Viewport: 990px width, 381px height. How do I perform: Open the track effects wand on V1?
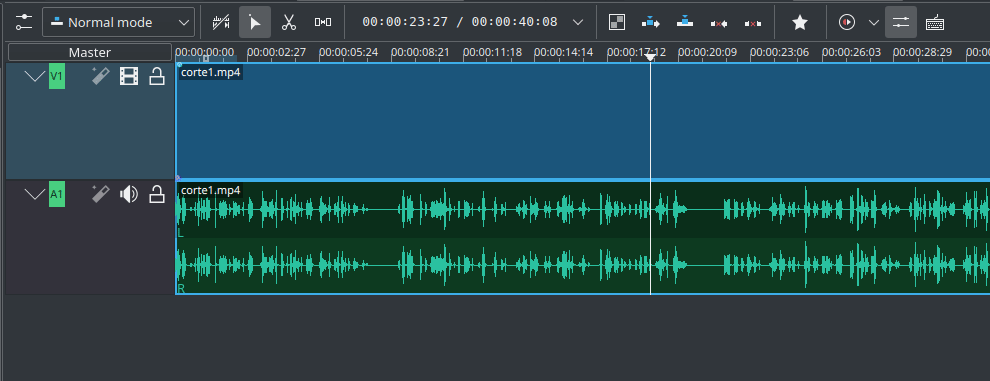[100, 77]
